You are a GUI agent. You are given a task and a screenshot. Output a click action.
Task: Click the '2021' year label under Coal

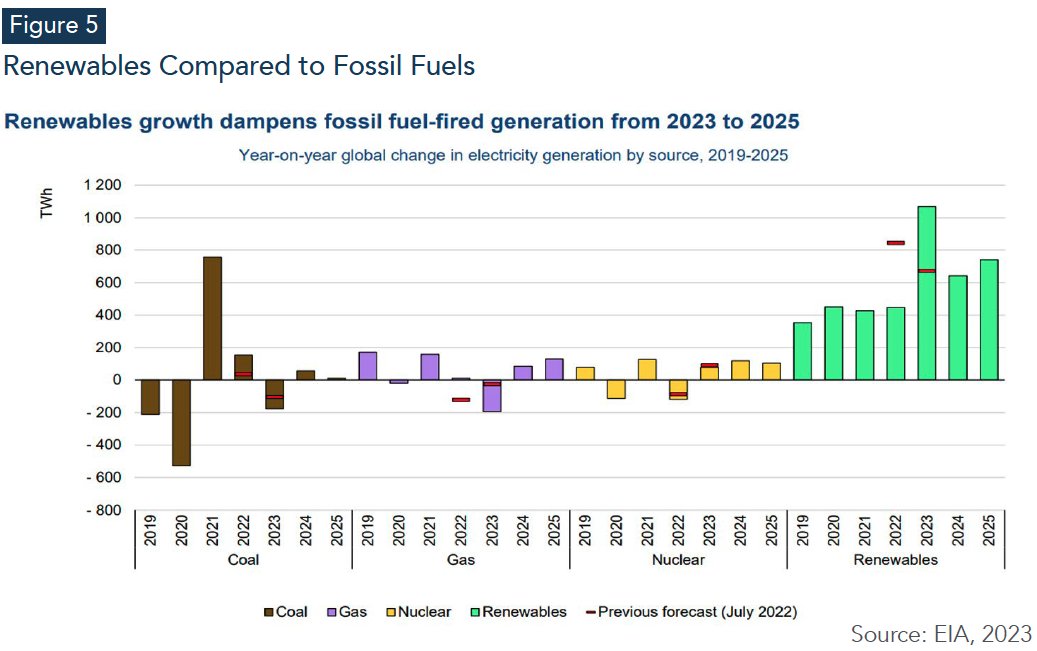212,531
